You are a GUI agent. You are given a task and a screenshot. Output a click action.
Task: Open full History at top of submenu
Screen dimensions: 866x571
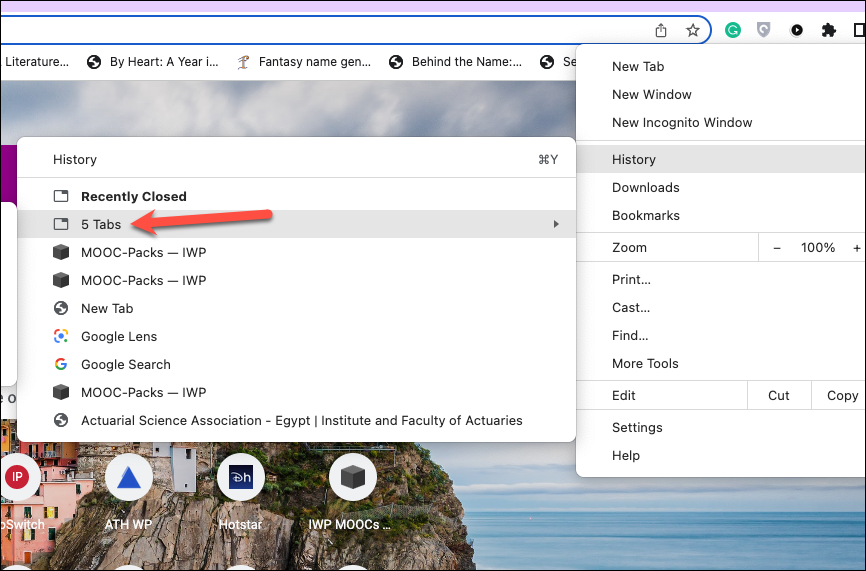pyautogui.click(x=297, y=160)
